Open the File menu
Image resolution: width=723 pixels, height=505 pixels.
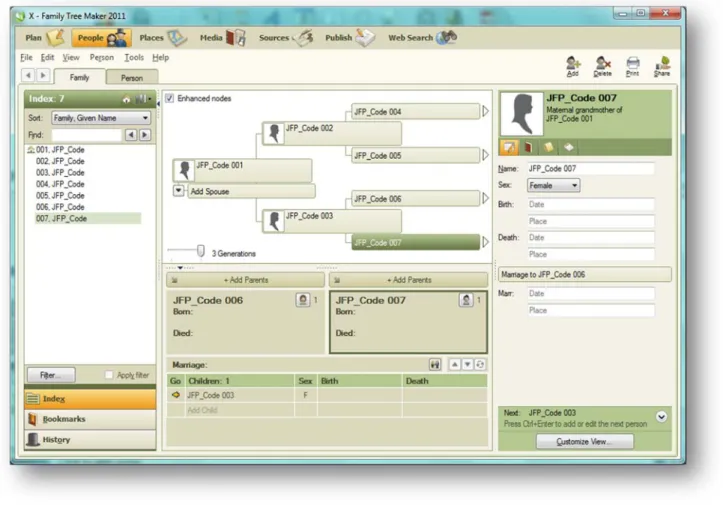(26, 58)
